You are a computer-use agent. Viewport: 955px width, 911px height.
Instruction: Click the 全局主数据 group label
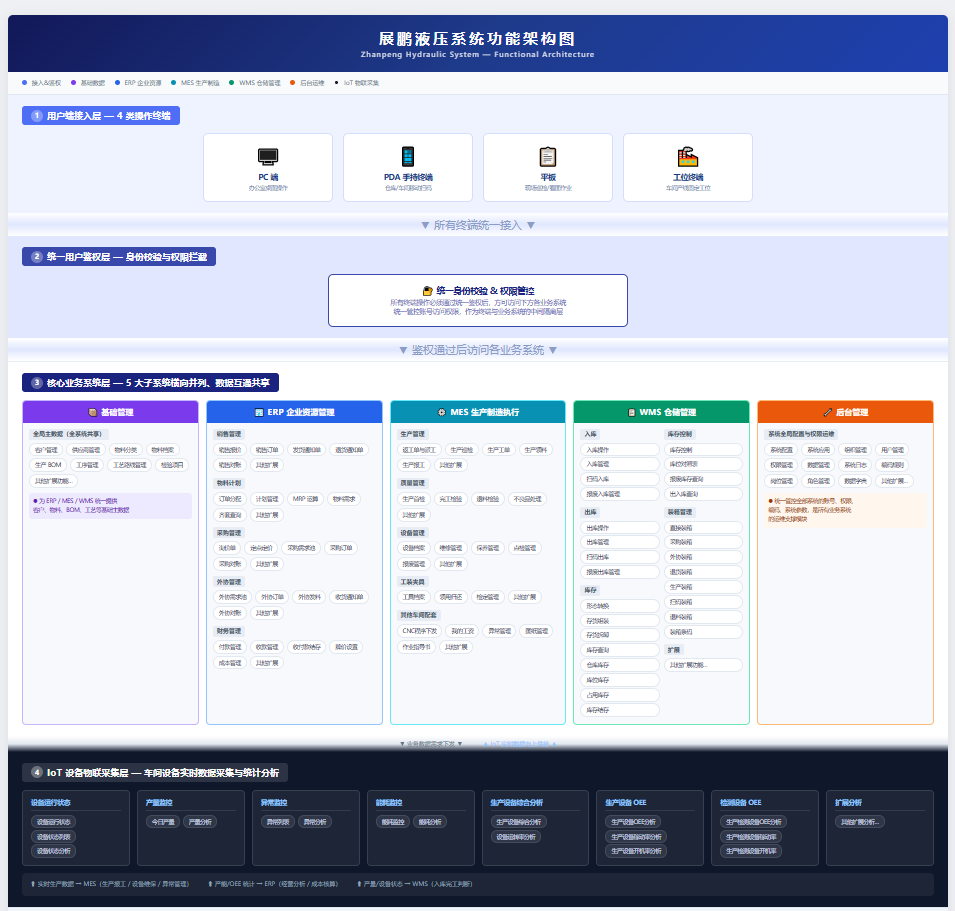(x=67, y=434)
